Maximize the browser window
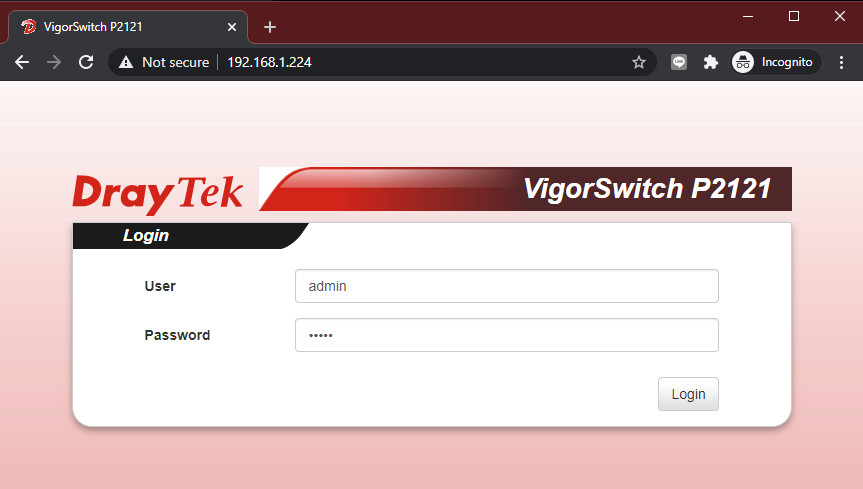This screenshot has width=863, height=489. (794, 17)
